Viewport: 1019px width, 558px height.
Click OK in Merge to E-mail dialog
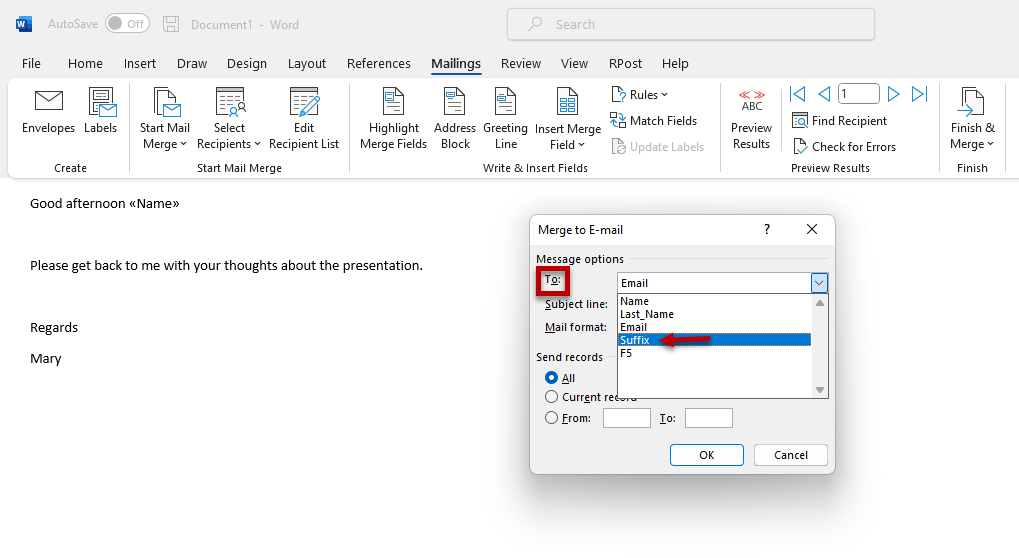point(706,455)
